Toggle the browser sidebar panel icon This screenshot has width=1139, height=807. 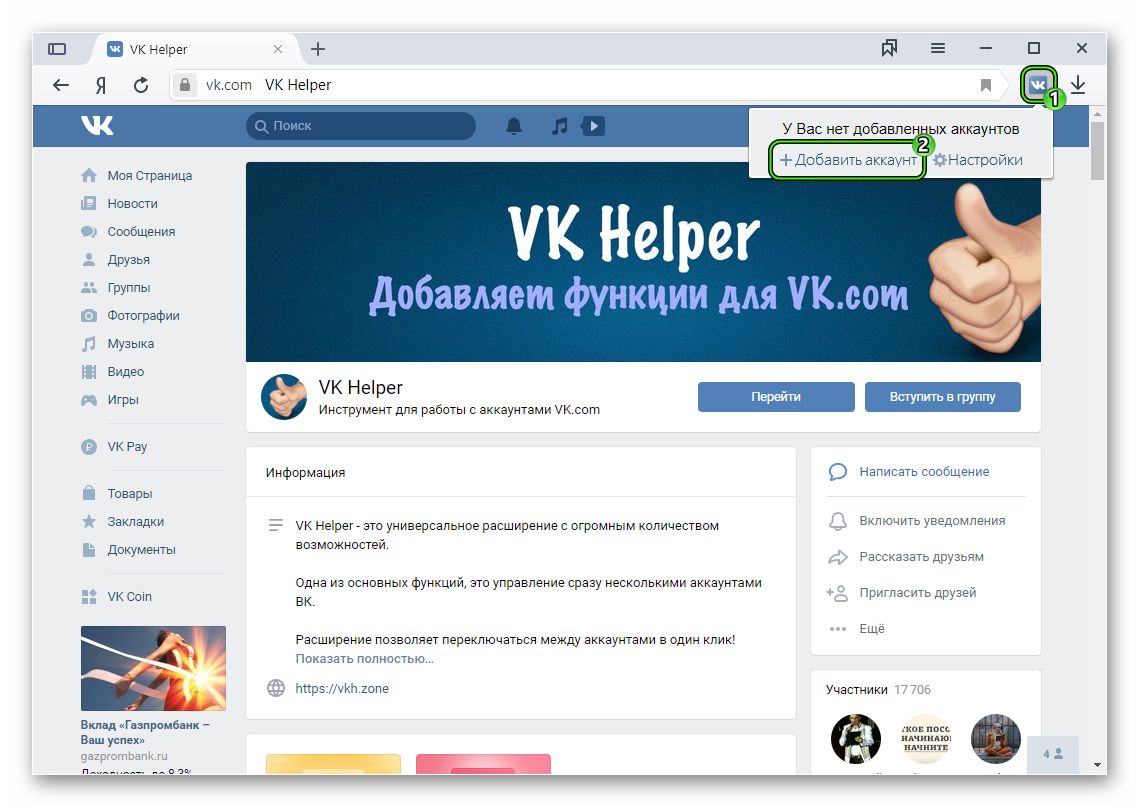57,49
